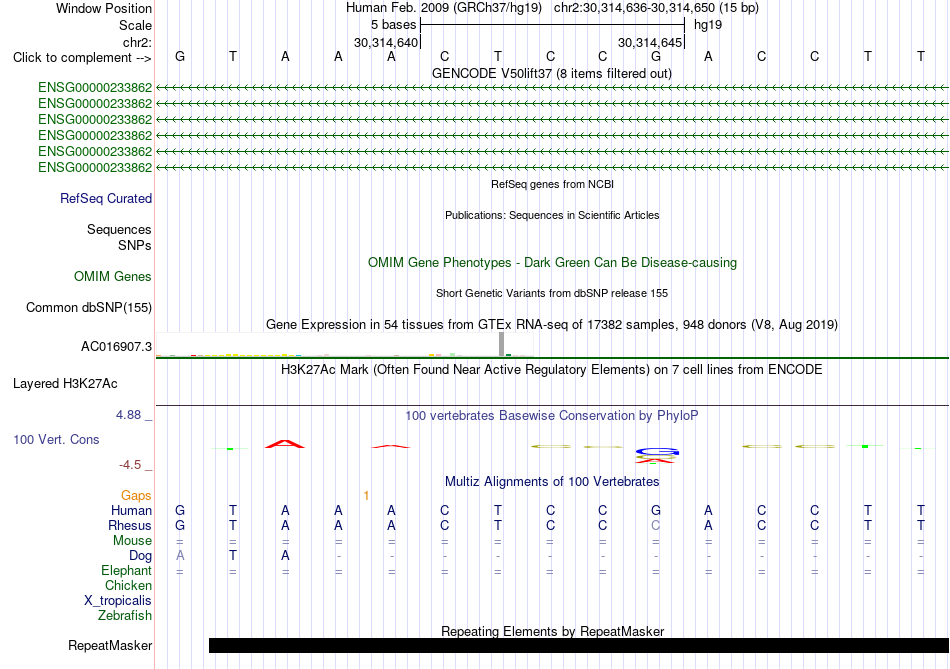Open '100 vertebrates Basewise Conservation by PhyloP' title

point(551,416)
